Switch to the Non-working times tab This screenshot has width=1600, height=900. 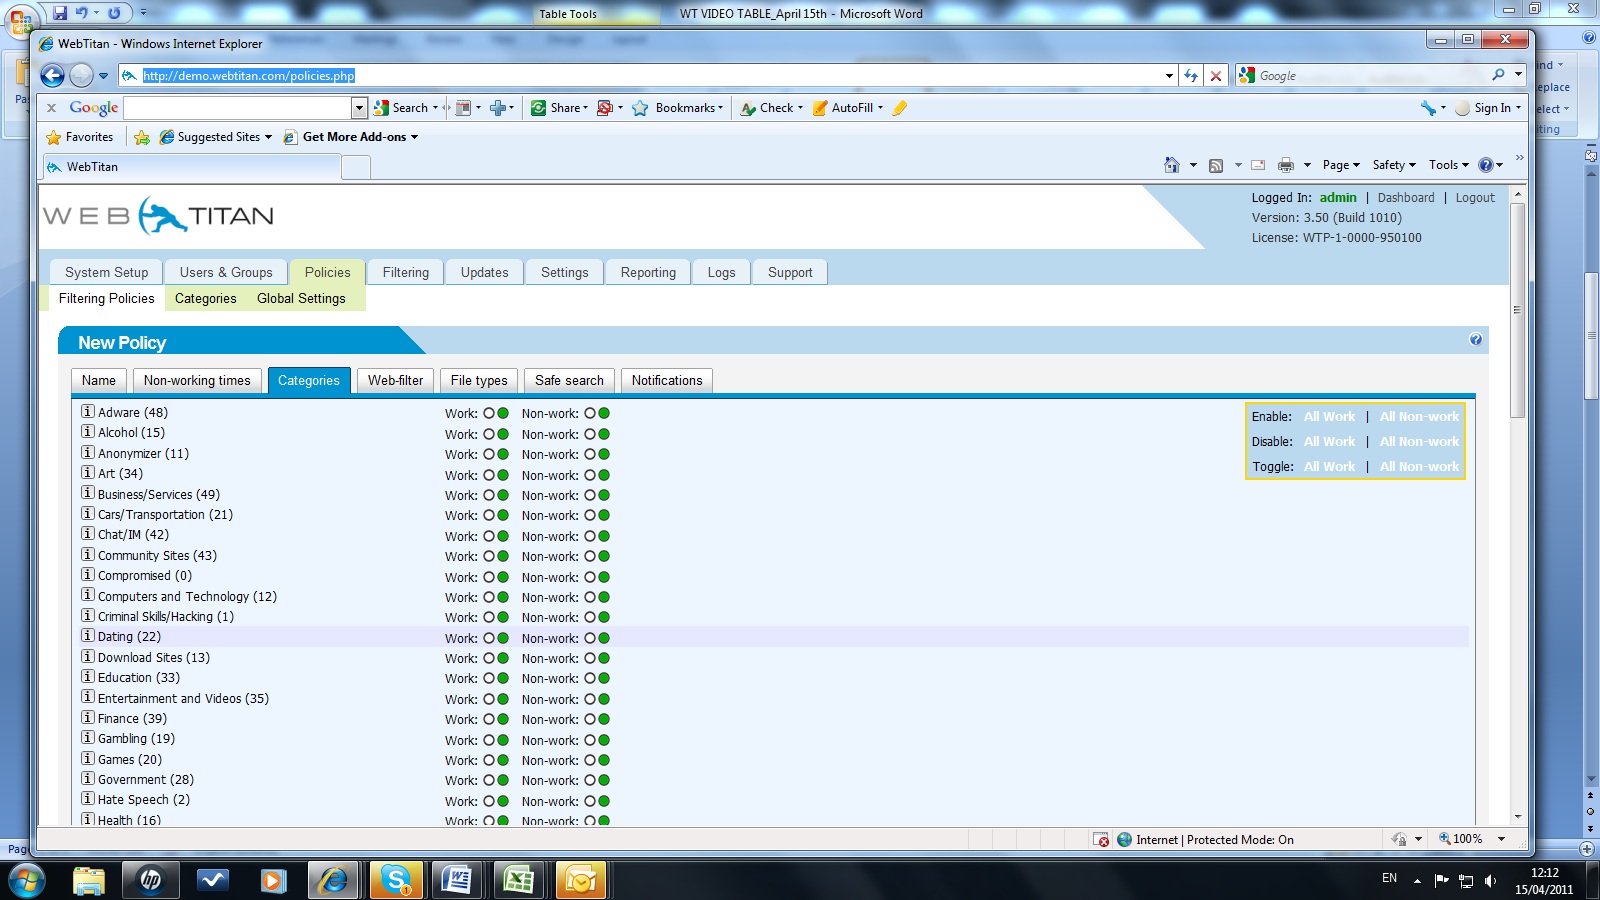click(x=197, y=380)
